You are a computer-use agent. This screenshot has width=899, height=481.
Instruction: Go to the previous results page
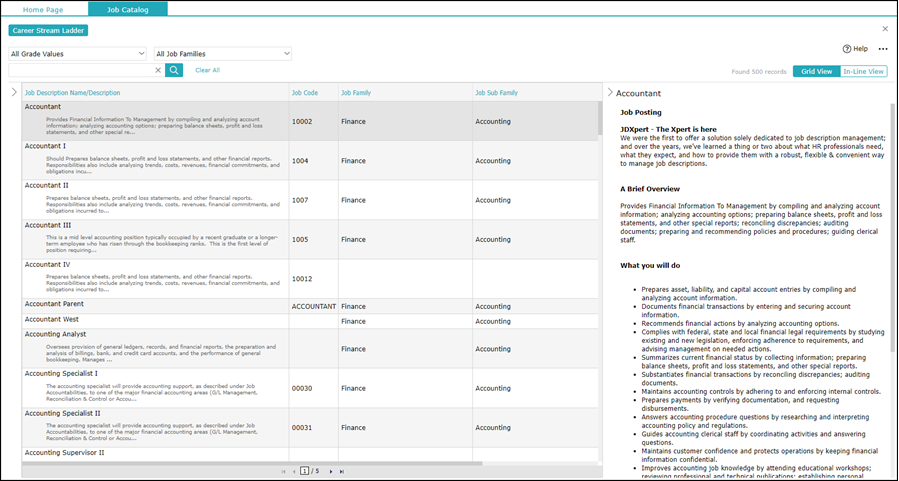[x=294, y=471]
